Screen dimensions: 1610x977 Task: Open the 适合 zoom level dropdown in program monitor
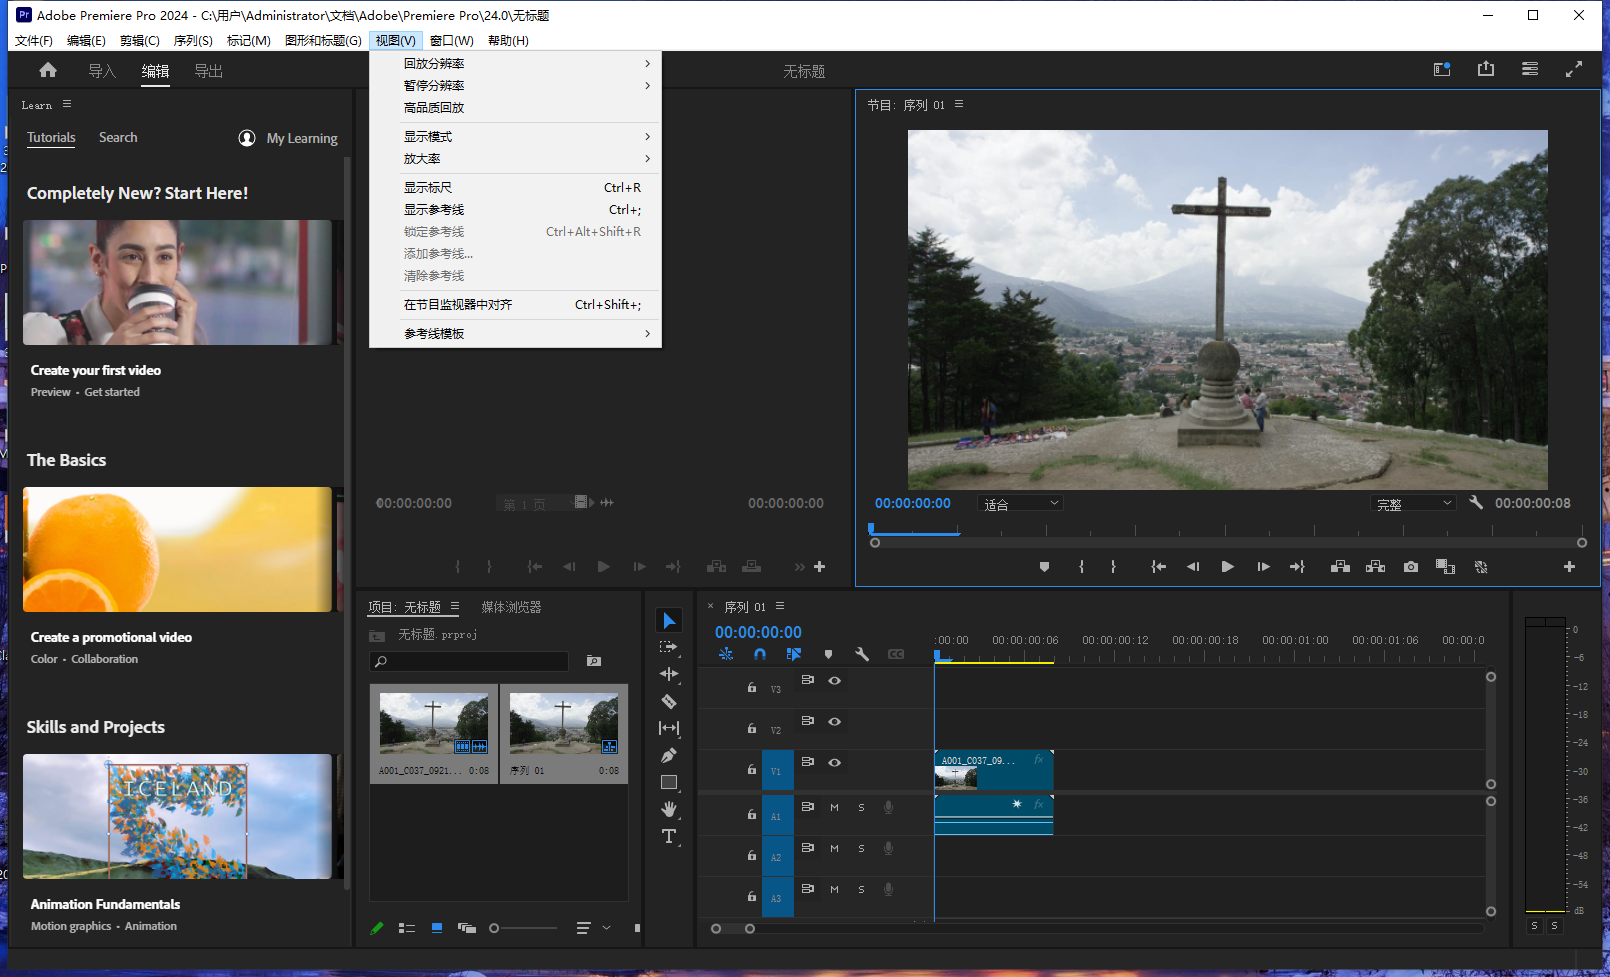pyautogui.click(x=1019, y=503)
